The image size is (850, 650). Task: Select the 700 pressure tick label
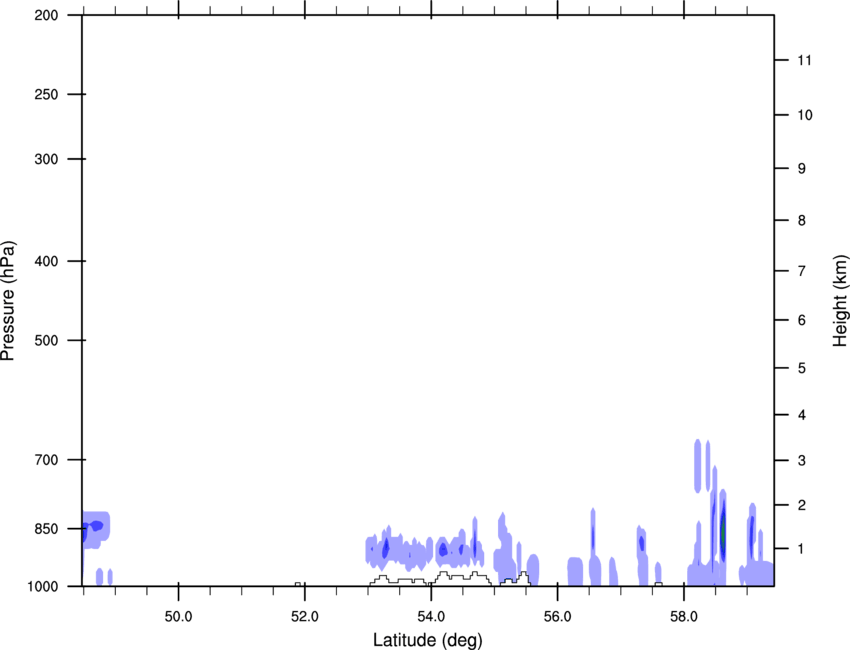click(x=46, y=460)
